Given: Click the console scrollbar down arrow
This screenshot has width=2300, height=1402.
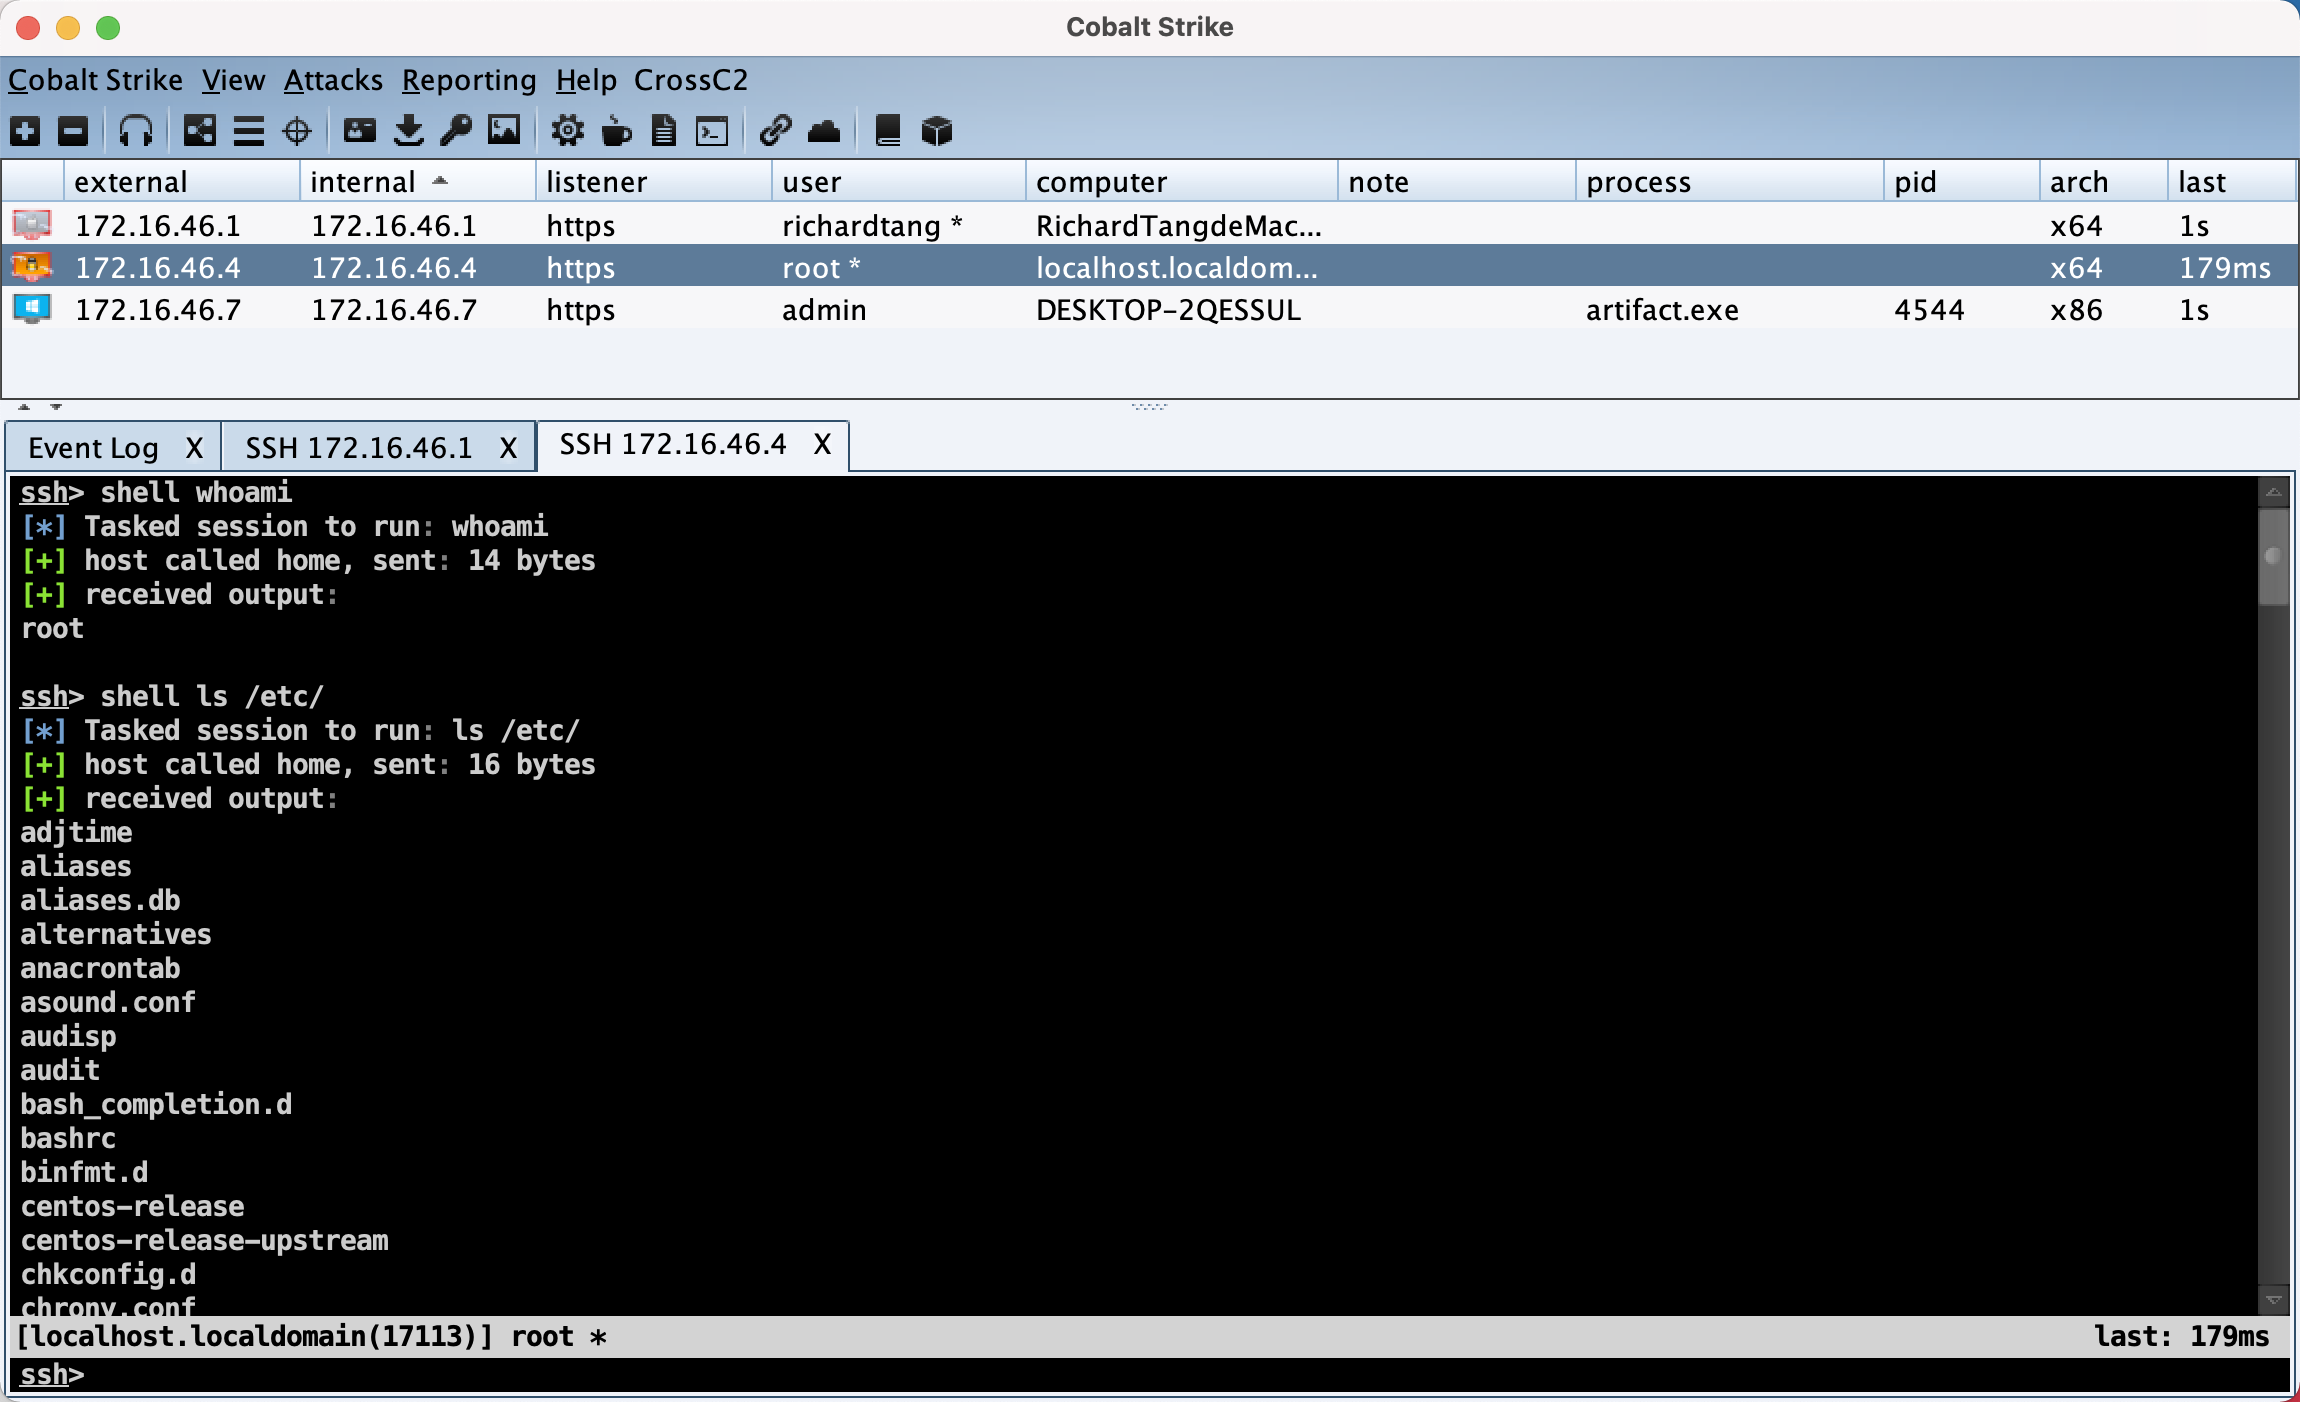Looking at the screenshot, I should pyautogui.click(x=2273, y=1300).
